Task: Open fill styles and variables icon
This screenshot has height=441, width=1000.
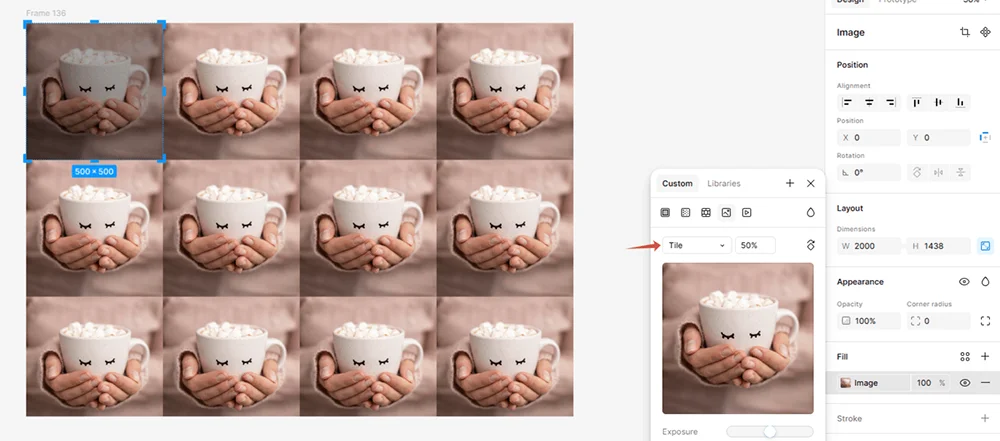Action: tap(965, 357)
